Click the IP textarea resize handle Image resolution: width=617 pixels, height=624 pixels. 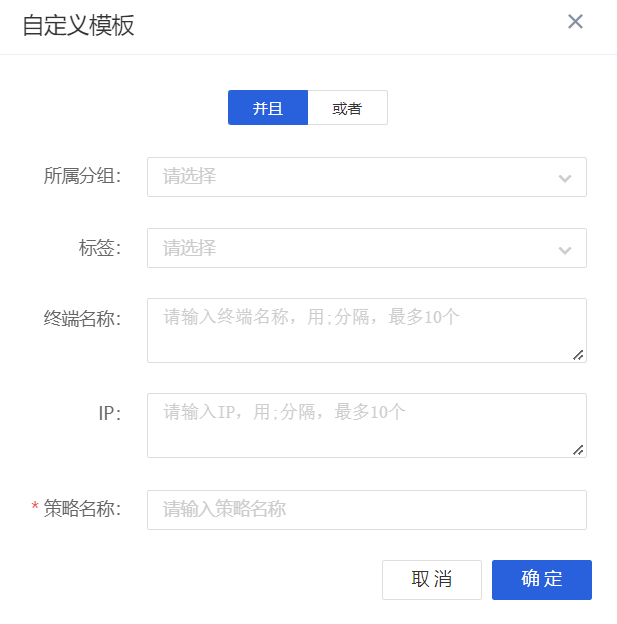pyautogui.click(x=578, y=449)
